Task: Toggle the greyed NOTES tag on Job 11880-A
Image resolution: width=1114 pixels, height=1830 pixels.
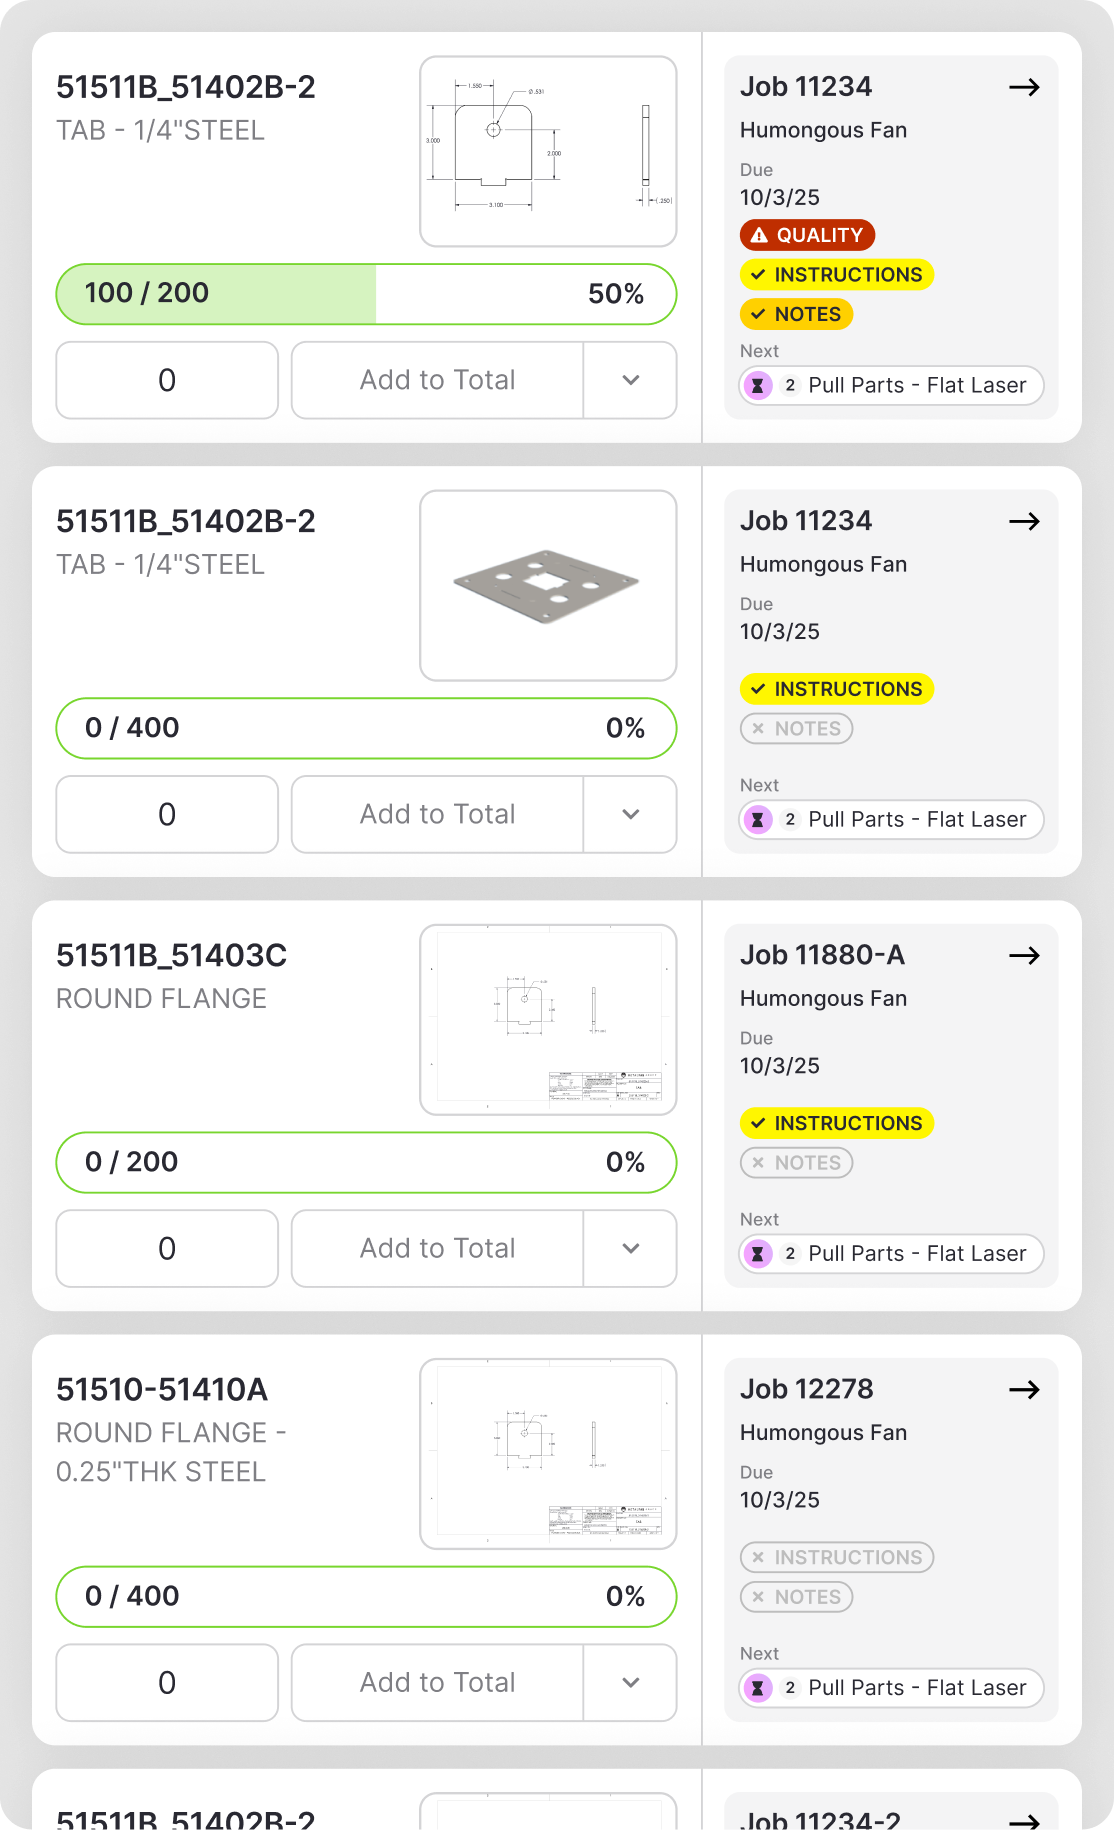Action: point(796,1163)
